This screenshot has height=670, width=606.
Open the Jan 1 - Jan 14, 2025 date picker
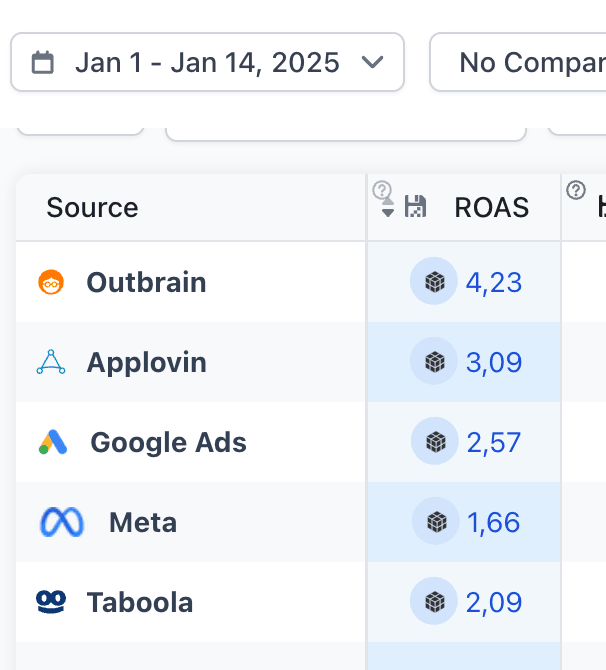[207, 62]
